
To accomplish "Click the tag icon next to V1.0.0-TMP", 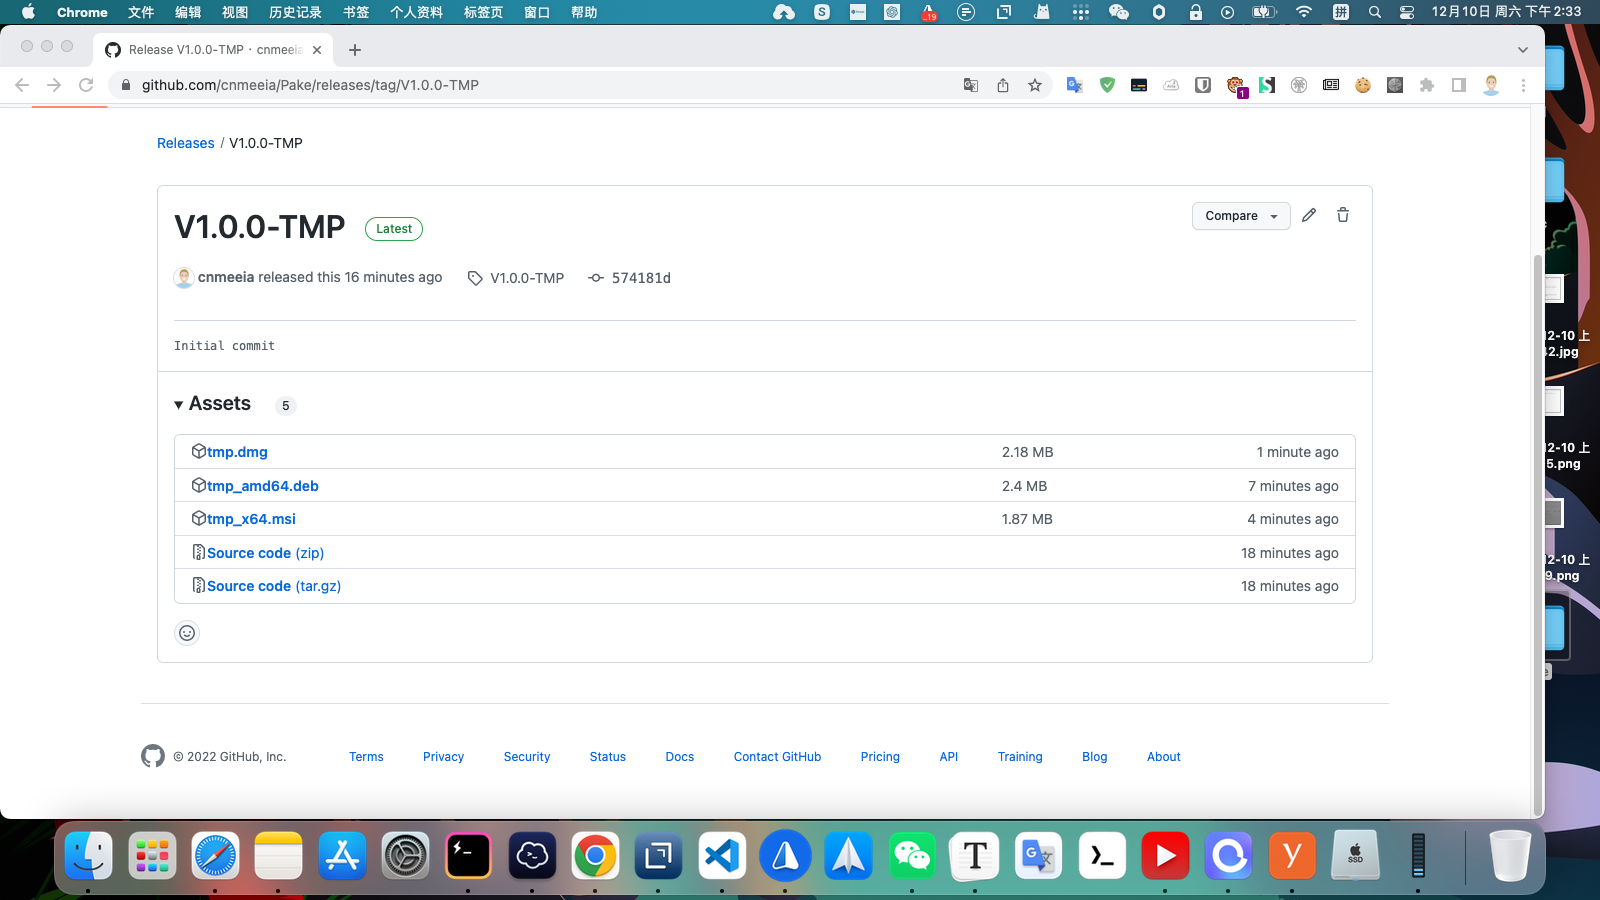I will pos(475,278).
